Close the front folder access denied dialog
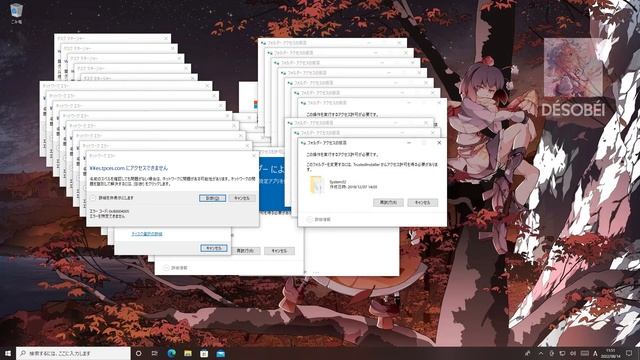The height and width of the screenshot is (360, 640). [439, 143]
